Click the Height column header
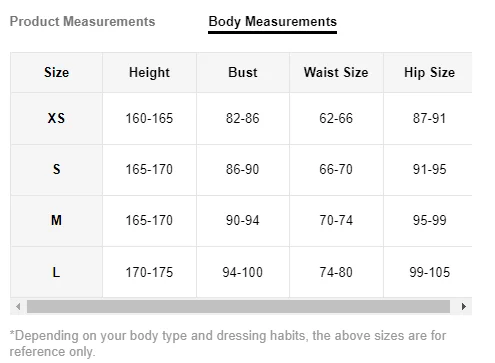Viewport: 495px width, 363px height. (149, 72)
